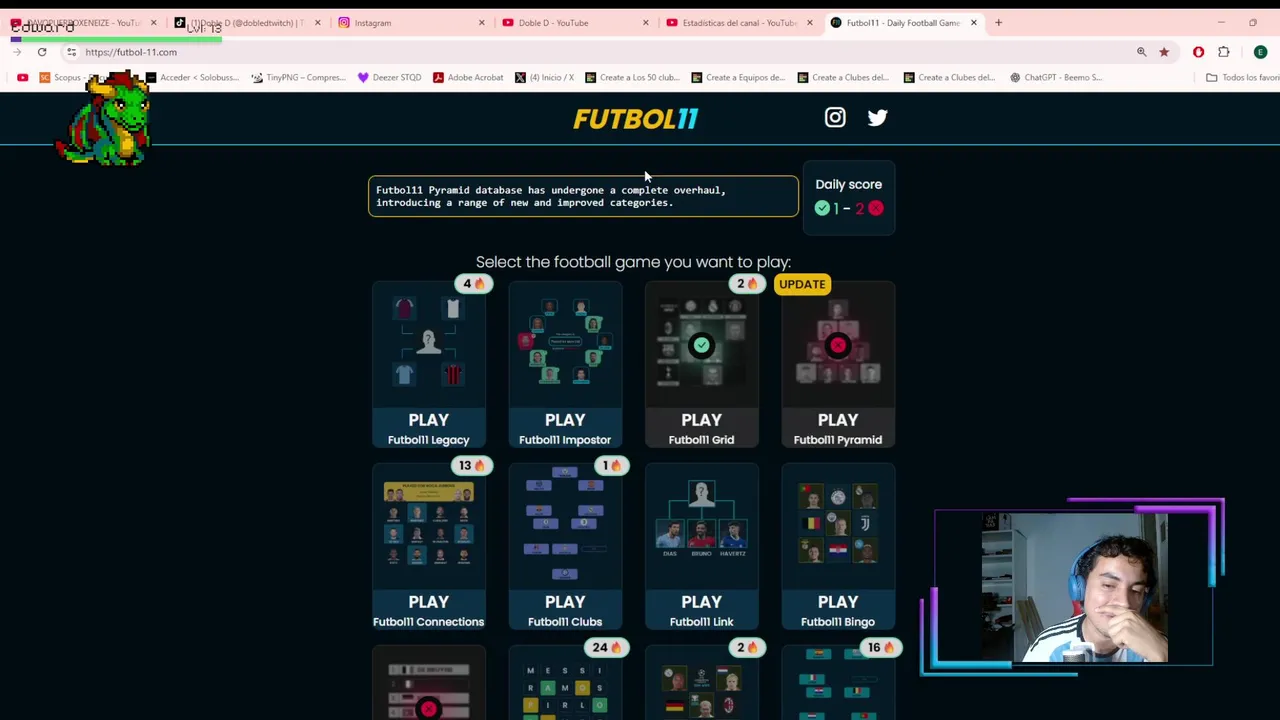1280x720 pixels.
Task: Open ChatGPT - Beemo bookmark
Action: (1055, 77)
